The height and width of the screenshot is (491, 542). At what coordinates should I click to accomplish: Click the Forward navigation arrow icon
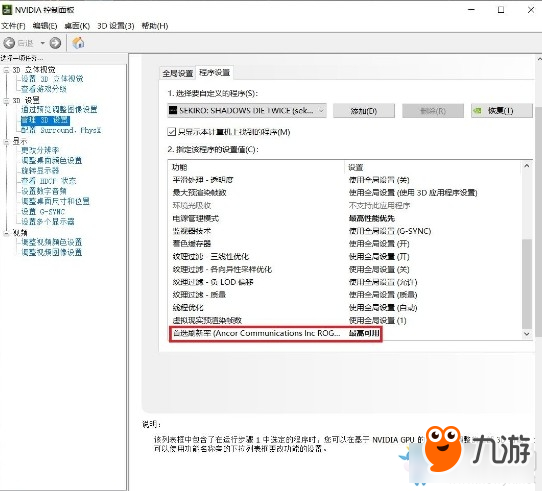[55, 43]
